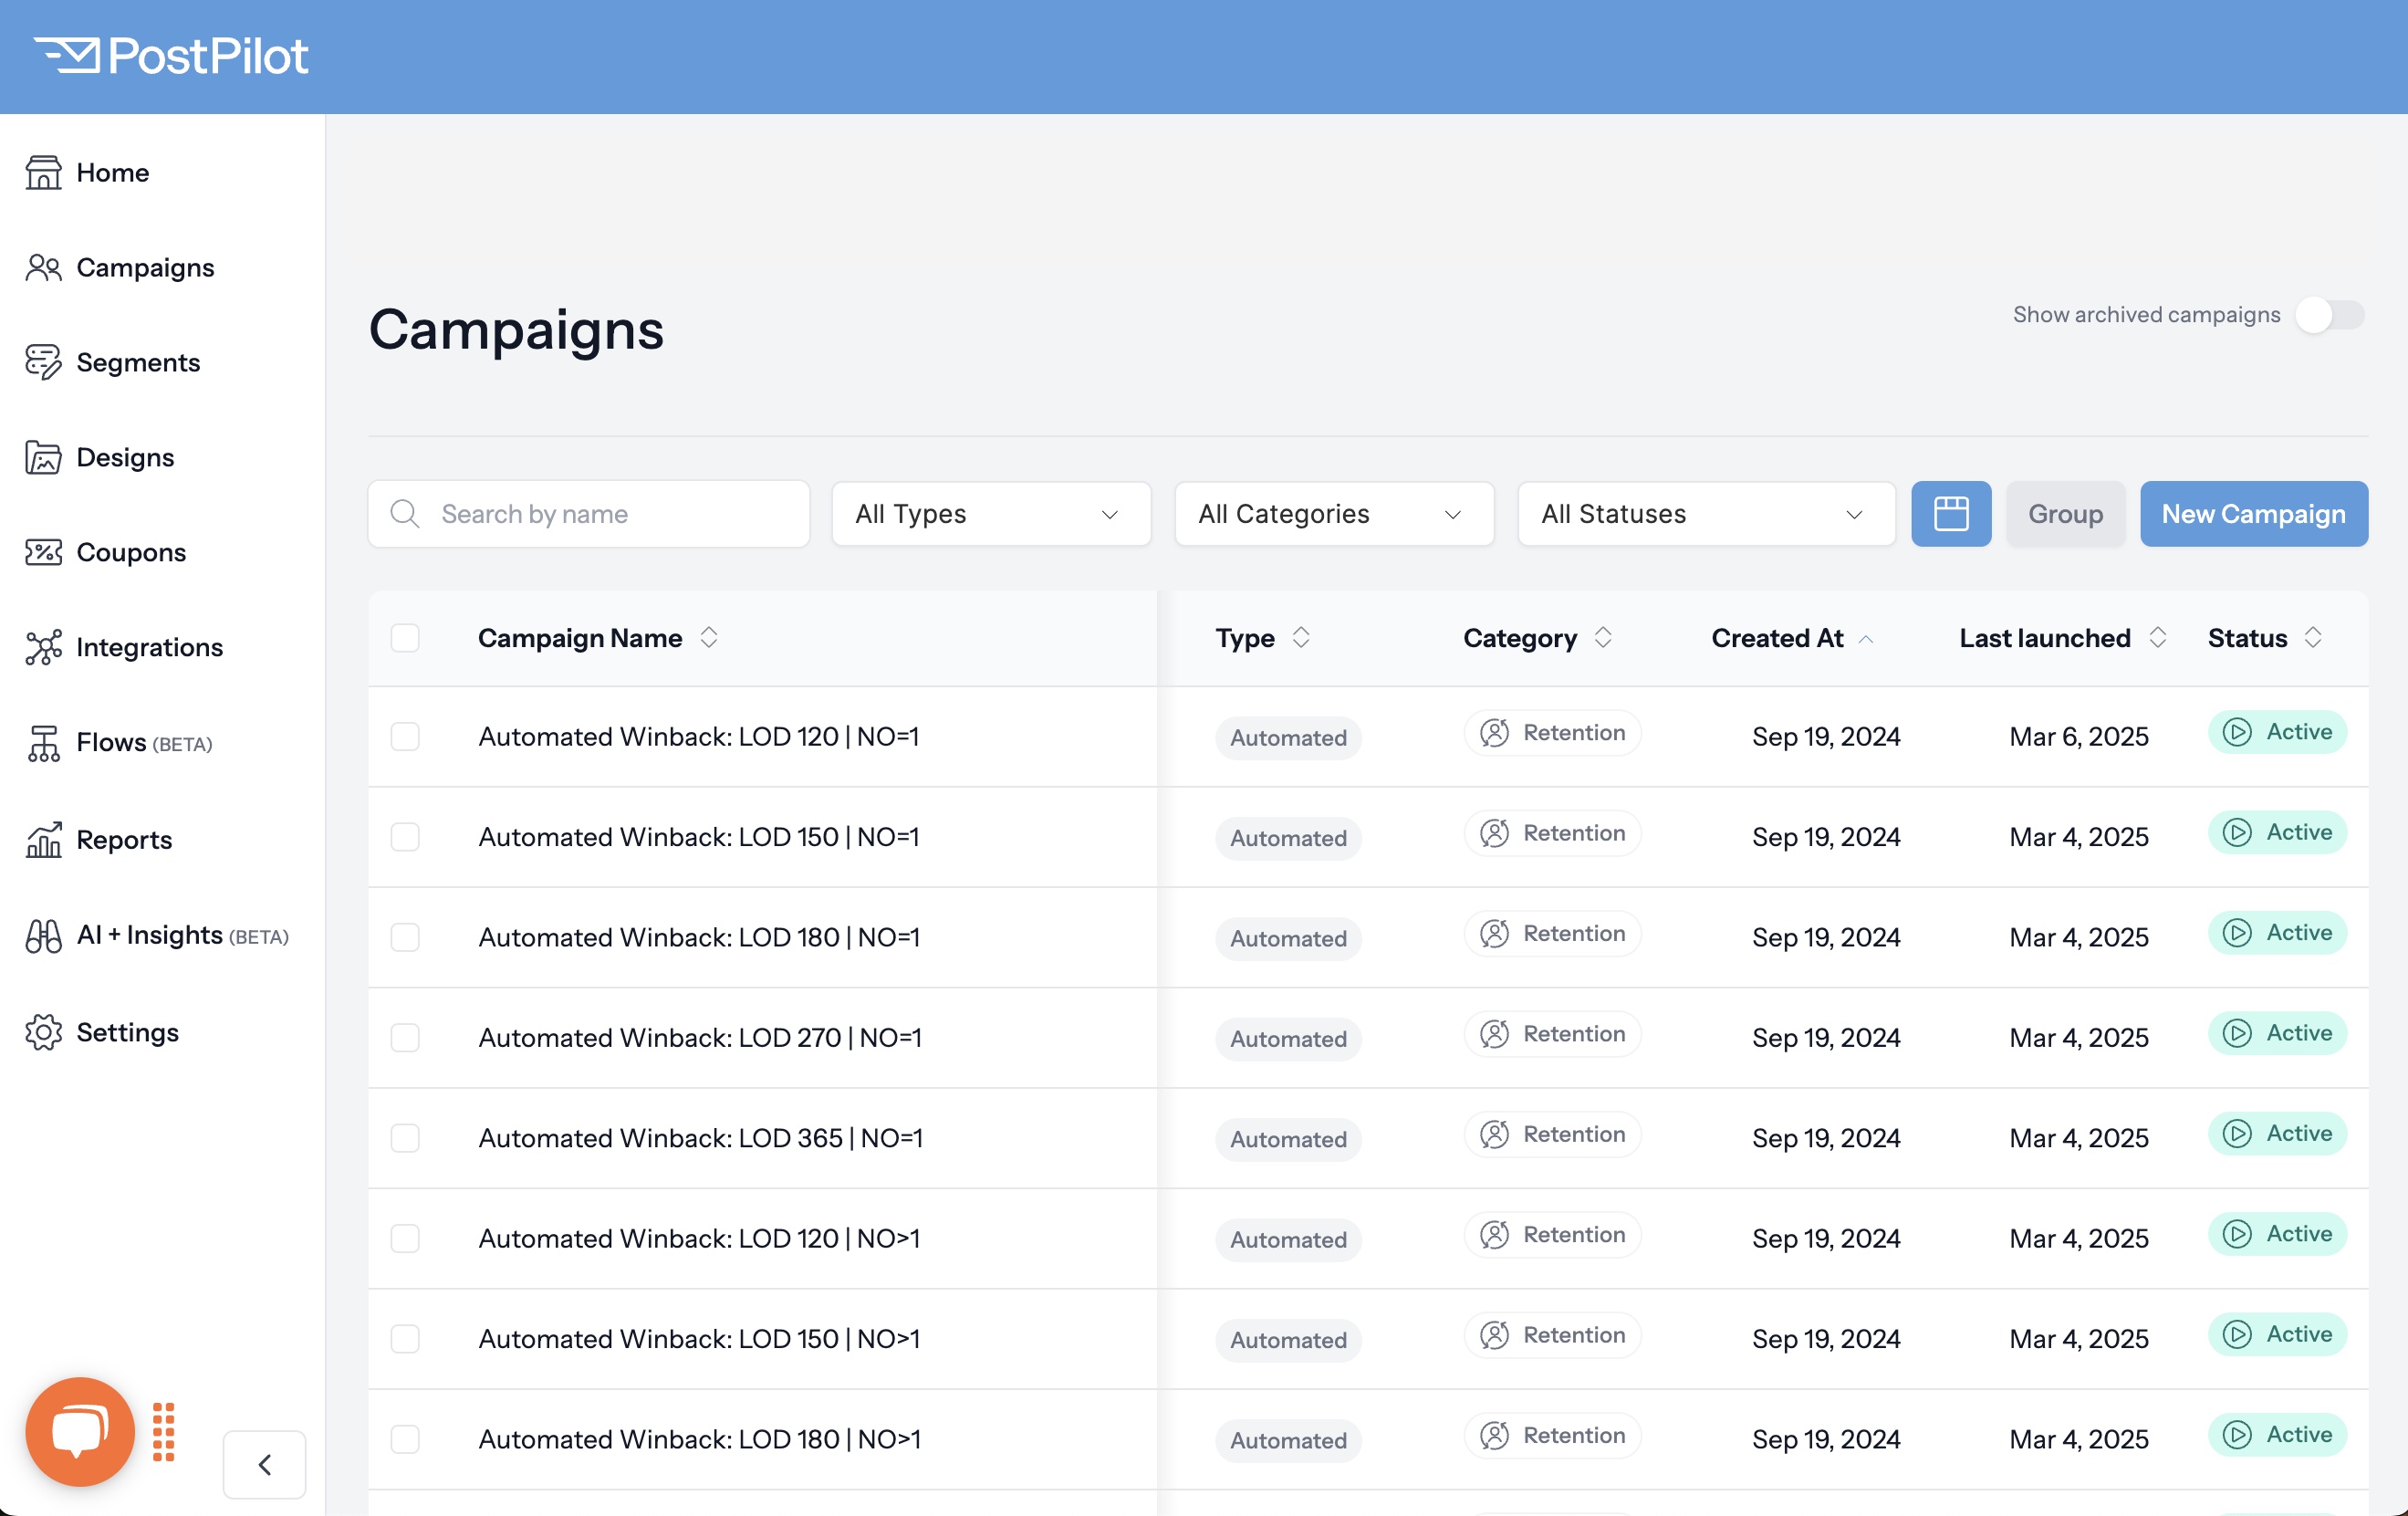Check box for LOD 120 | NO=1 campaign
Screen dimensions: 2408x1516
coord(405,737)
